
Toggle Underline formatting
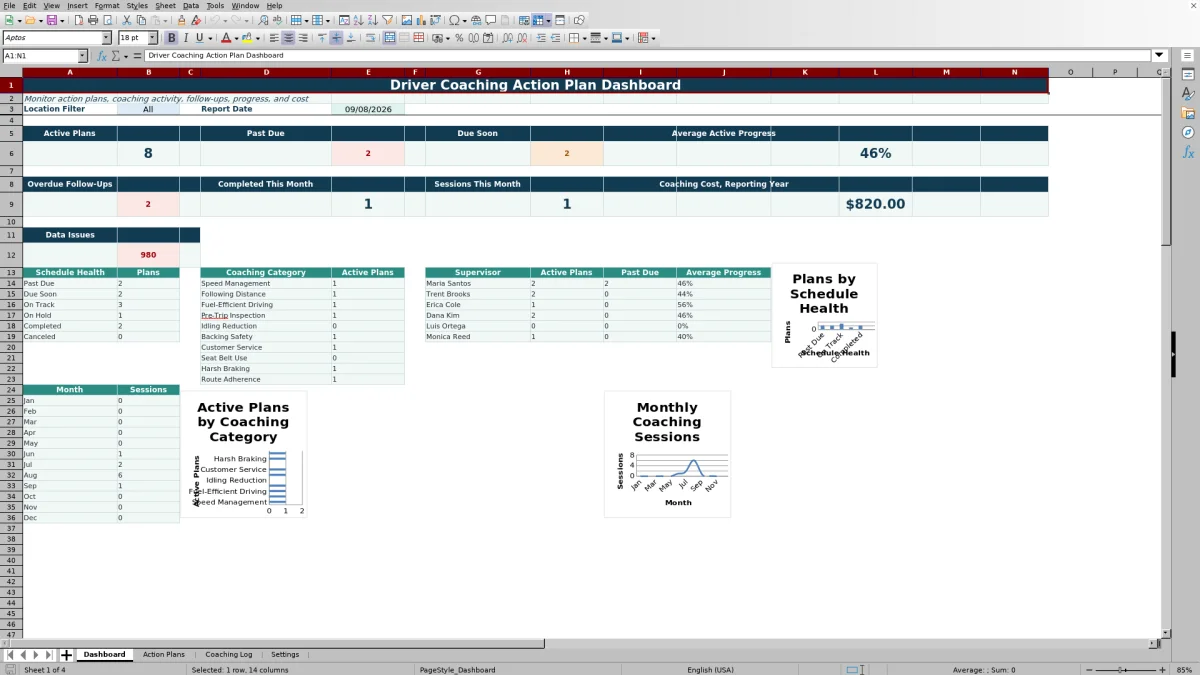(200, 38)
